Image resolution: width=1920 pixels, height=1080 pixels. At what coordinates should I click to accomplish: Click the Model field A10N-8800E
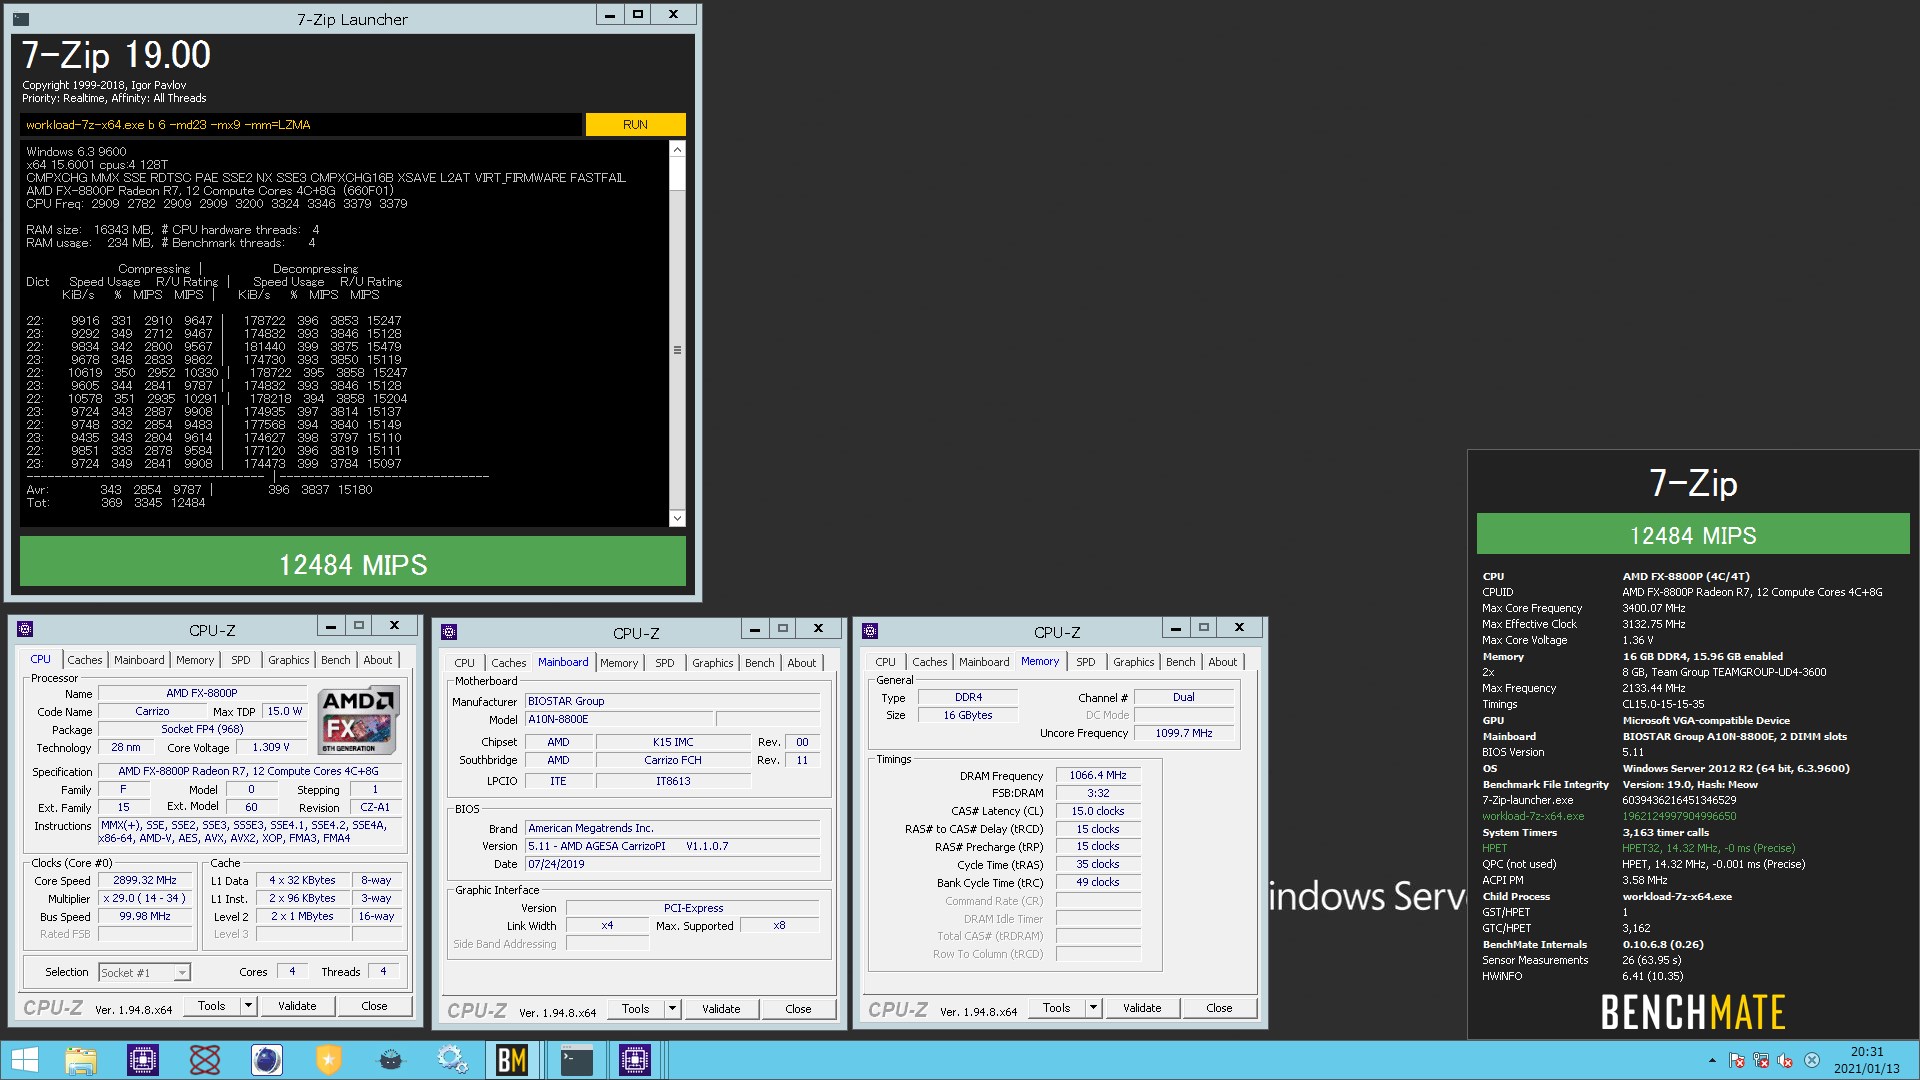619,719
